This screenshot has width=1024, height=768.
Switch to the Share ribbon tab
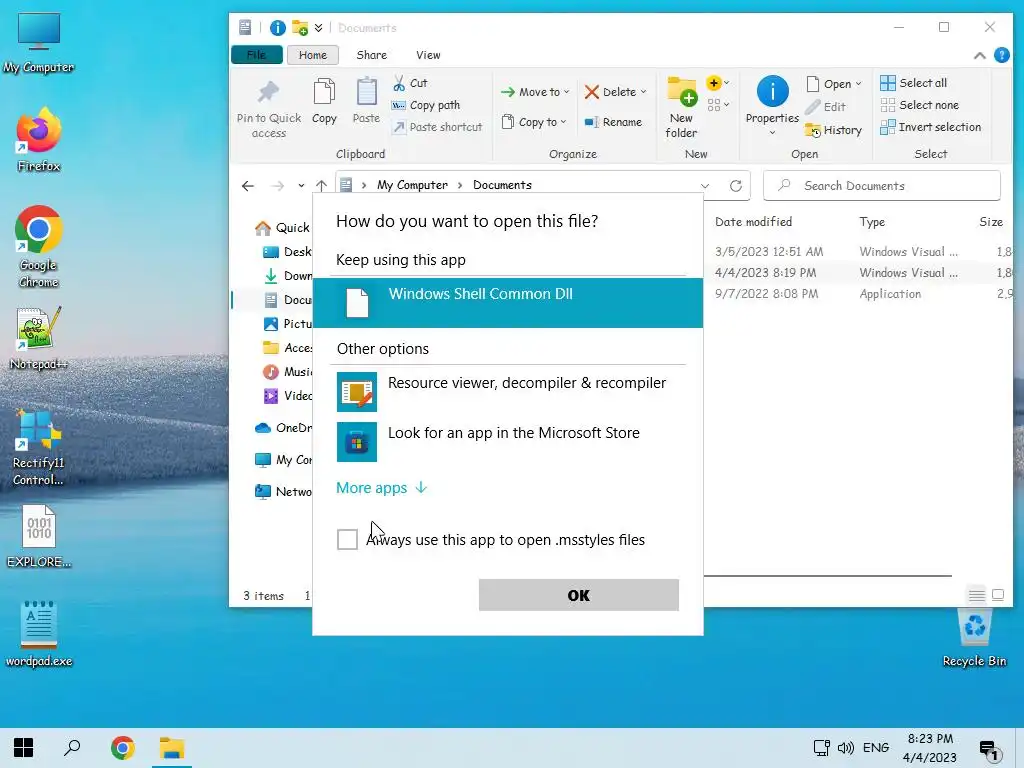click(372, 55)
